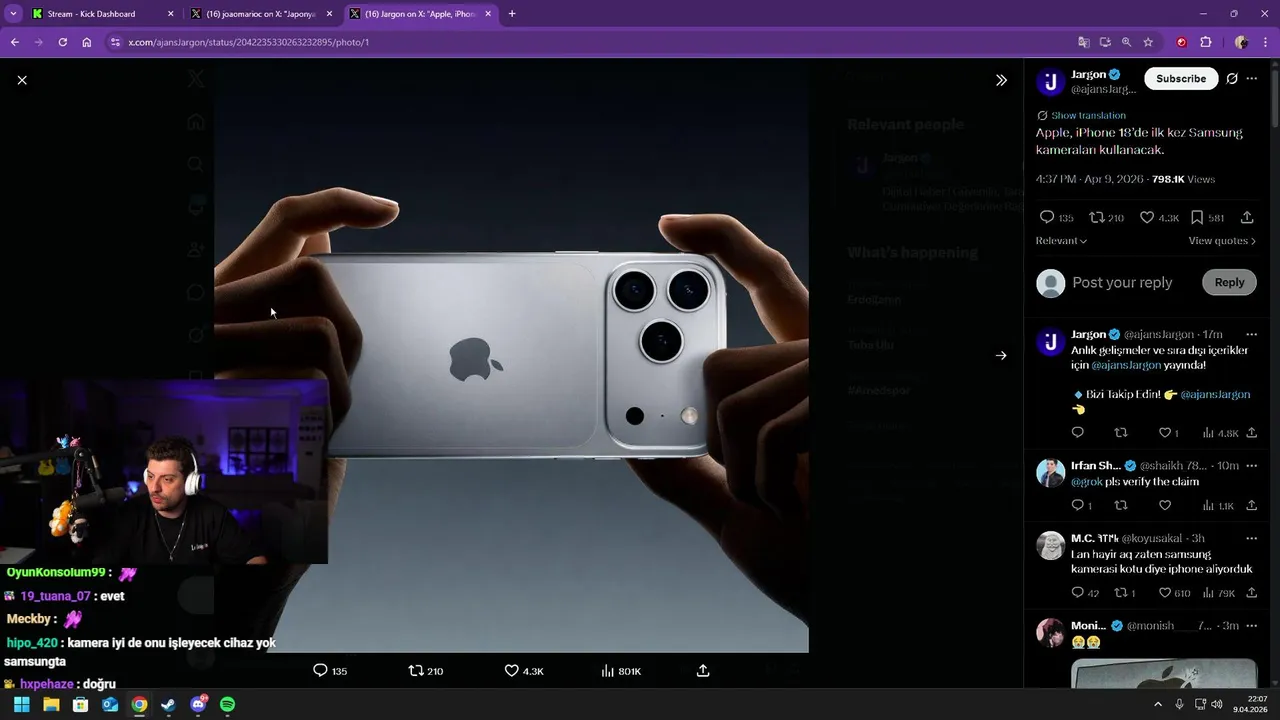Like M.C.'s reply showing 610 likes
Image resolution: width=1280 pixels, height=720 pixels.
1165,593
